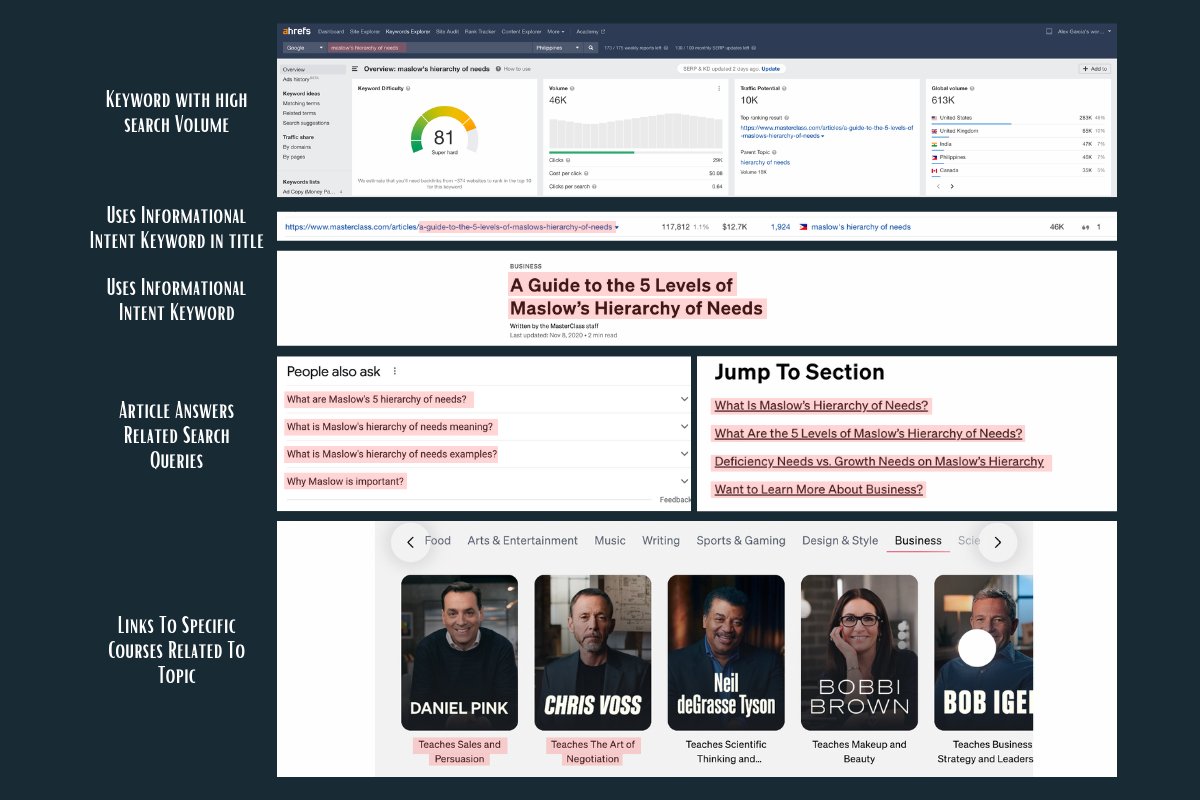Click the Clicks info icon in Volume card

point(567,160)
